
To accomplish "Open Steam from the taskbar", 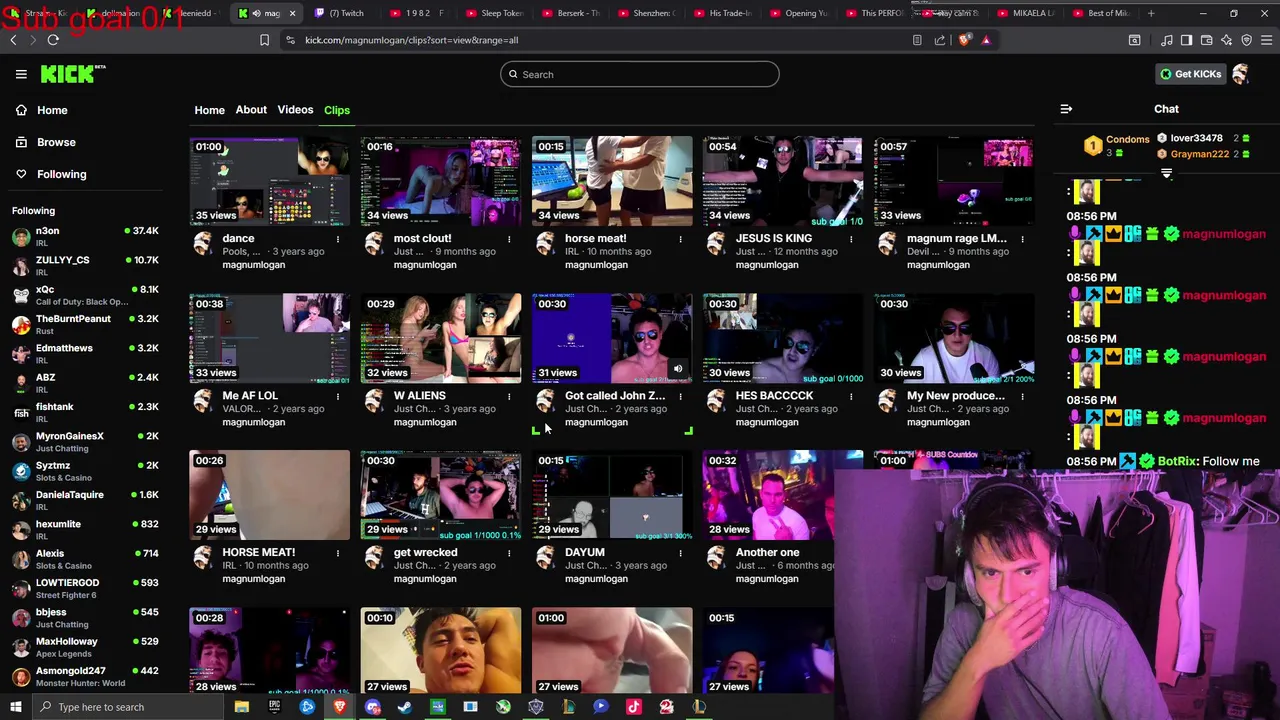I will [x=405, y=707].
